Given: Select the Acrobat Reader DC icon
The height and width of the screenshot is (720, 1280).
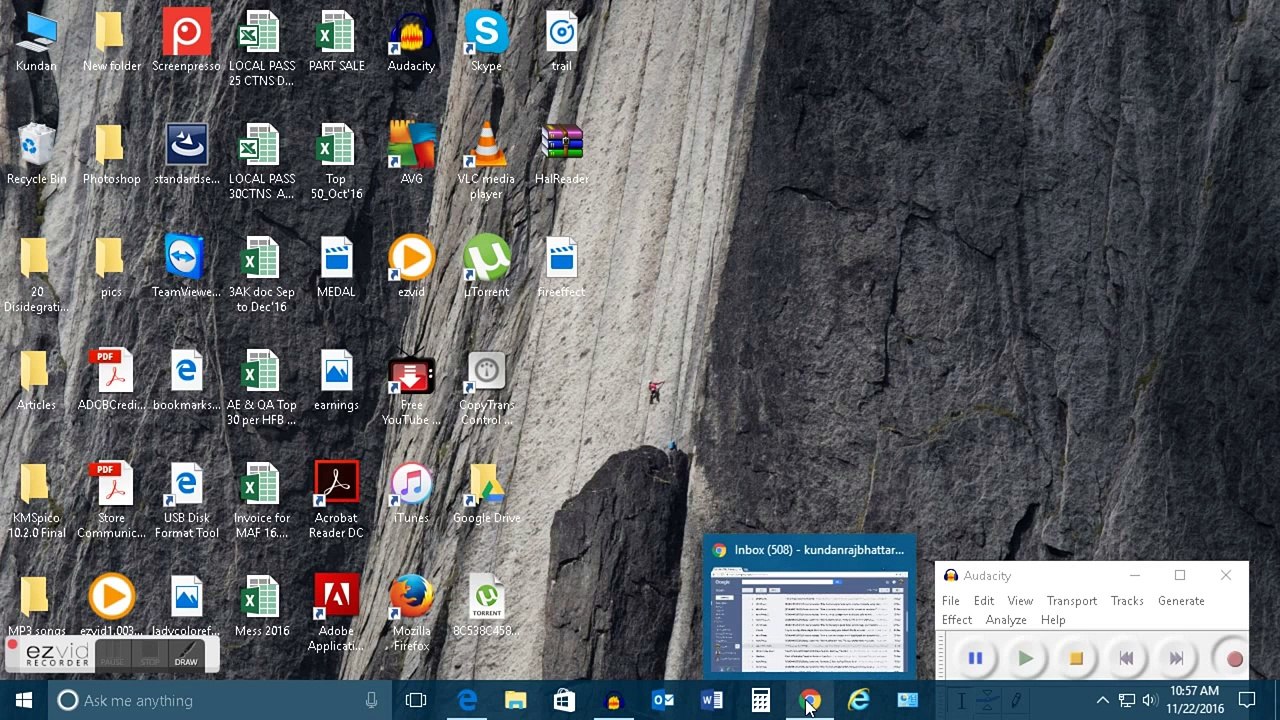Looking at the screenshot, I should [x=336, y=501].
